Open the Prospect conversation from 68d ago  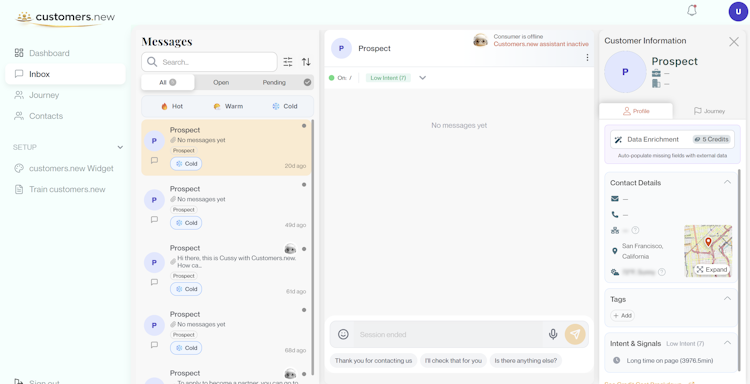coord(226,332)
